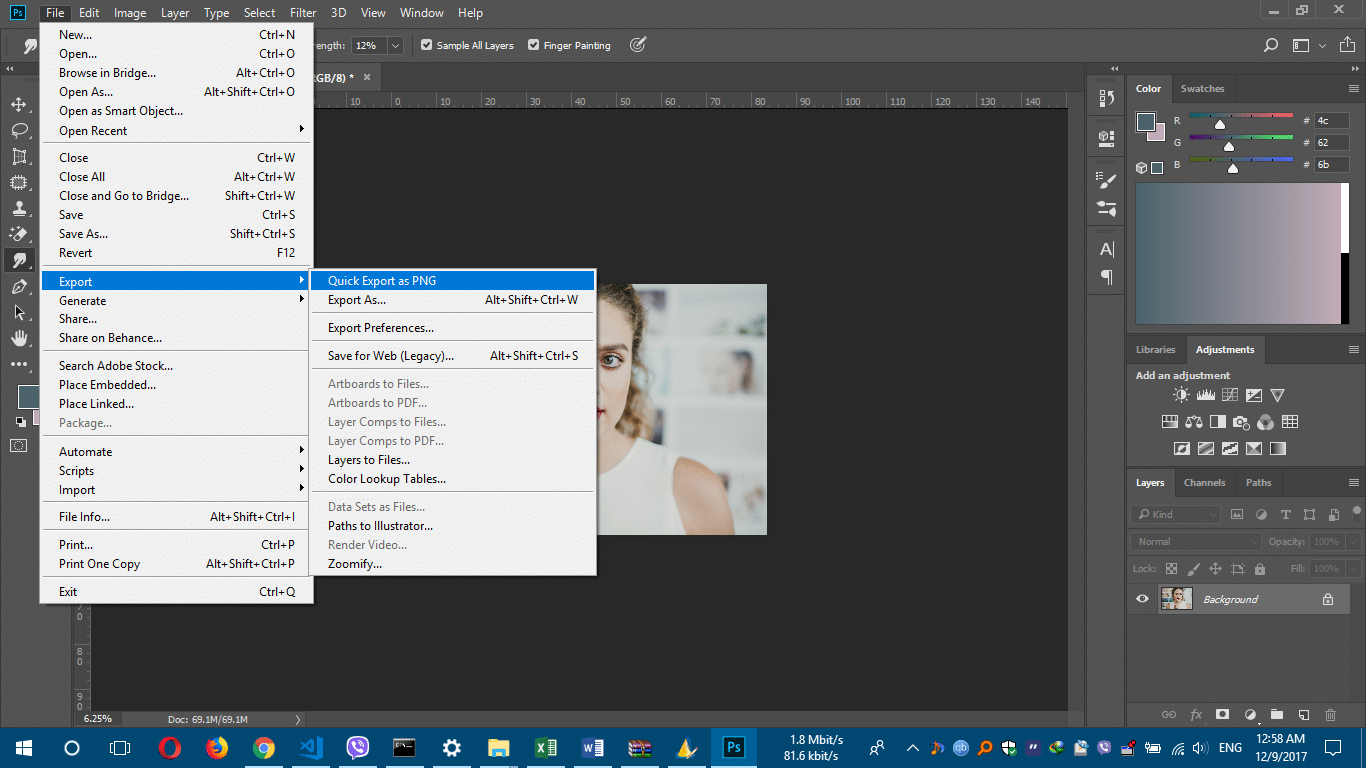Open the Filter menu
Viewport: 1366px width, 768px height.
tap(303, 13)
